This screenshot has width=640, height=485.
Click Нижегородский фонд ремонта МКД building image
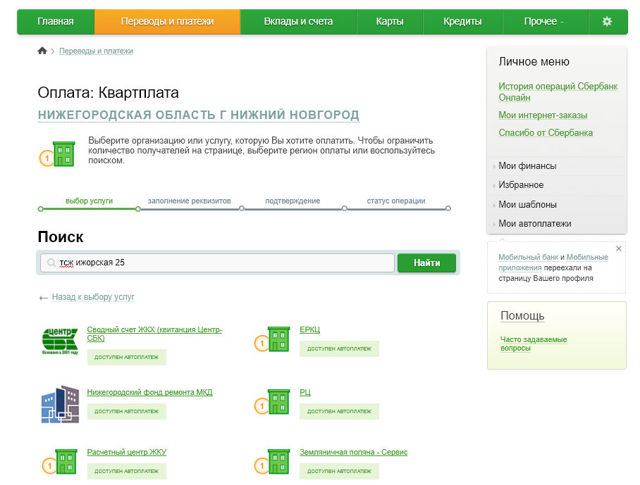pyautogui.click(x=60, y=404)
